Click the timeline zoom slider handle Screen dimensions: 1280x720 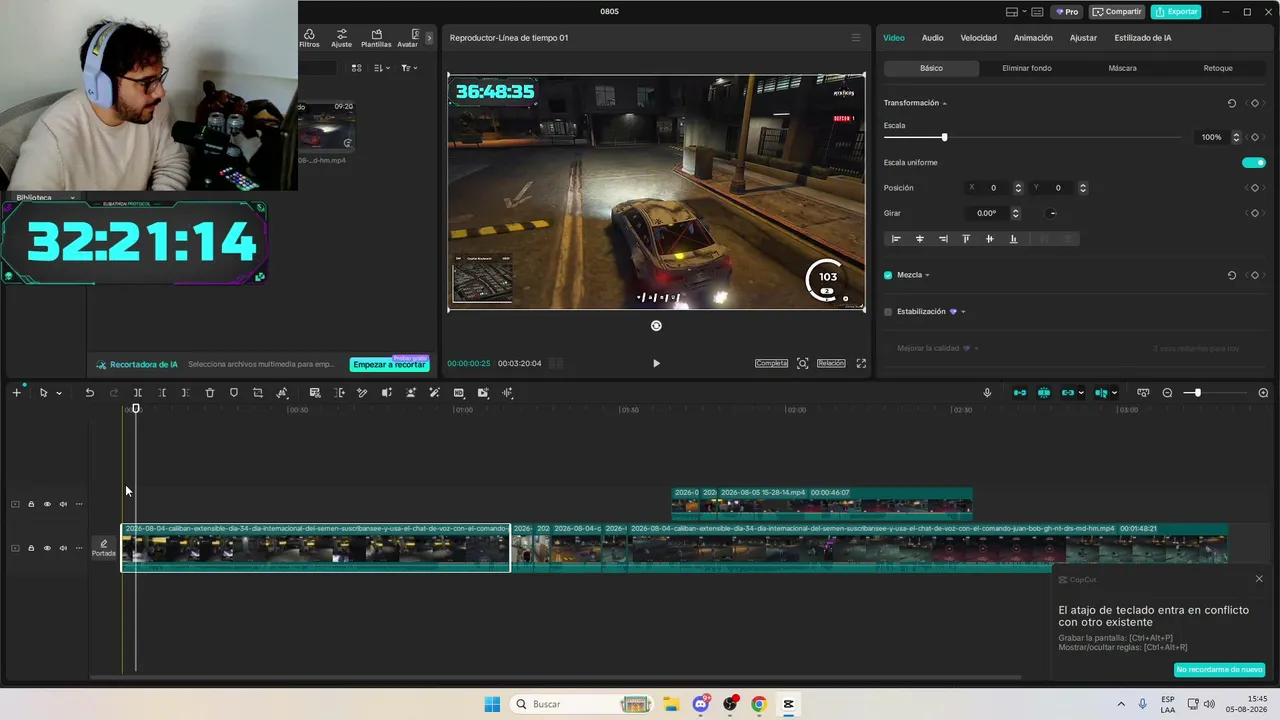[x=1197, y=393]
